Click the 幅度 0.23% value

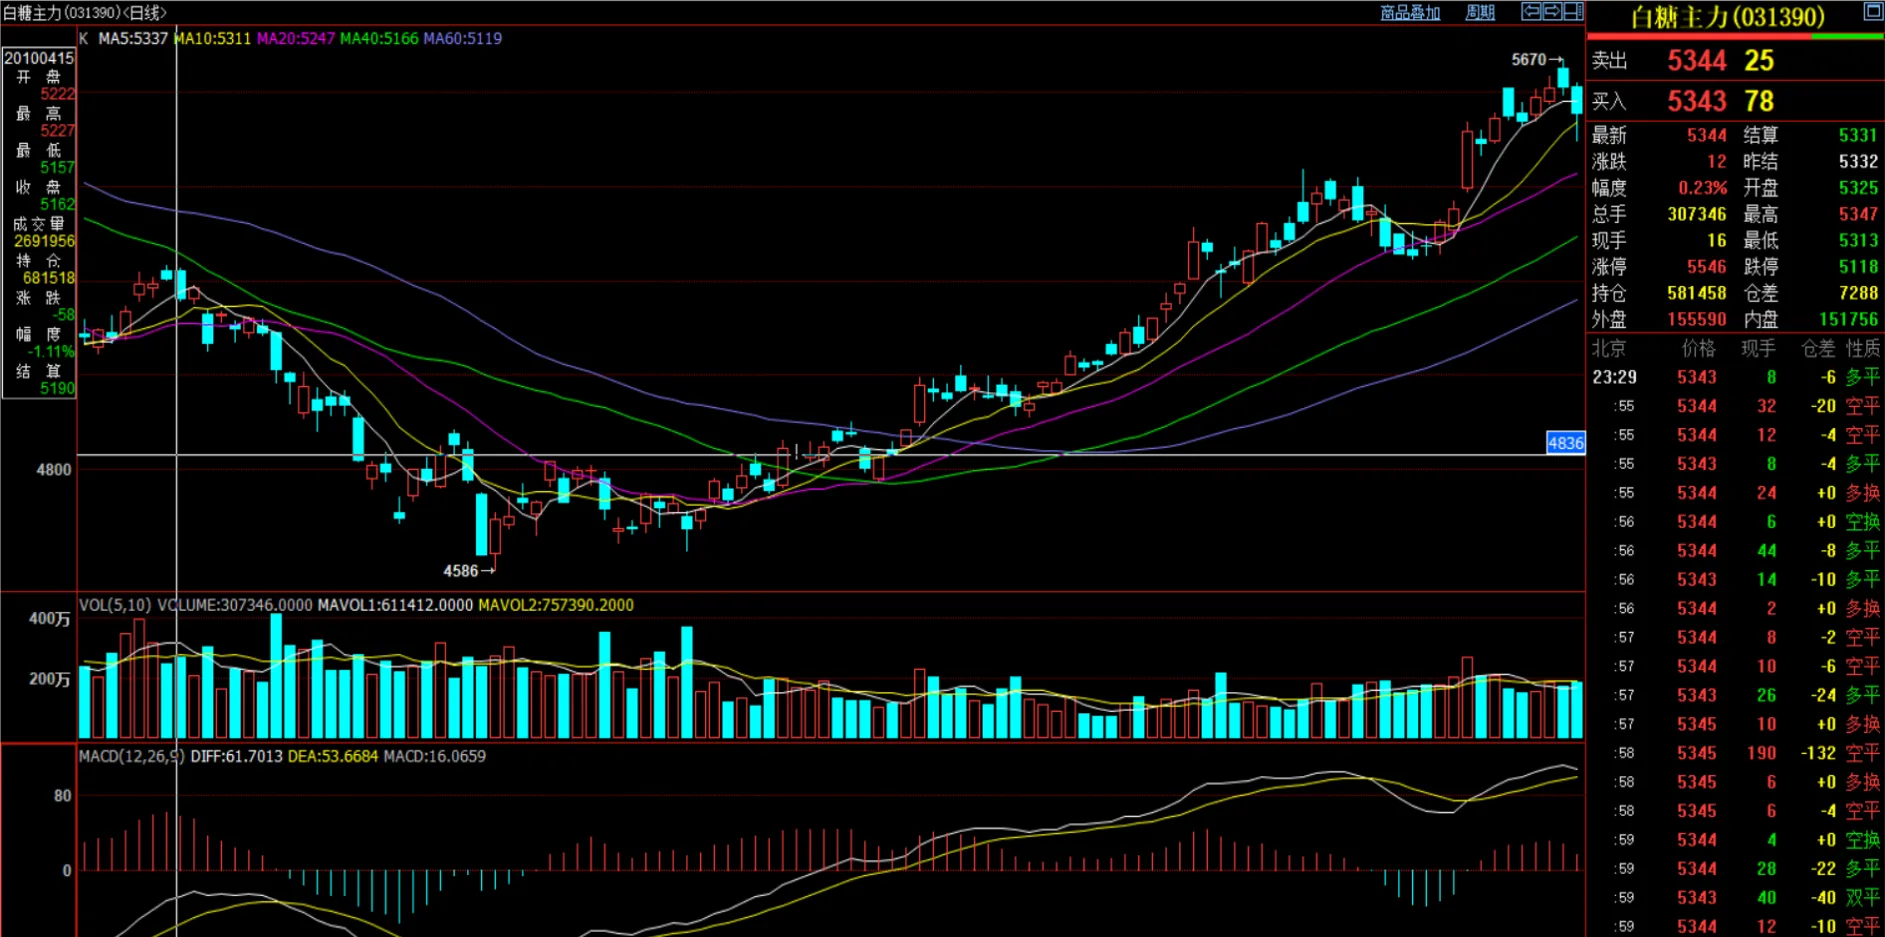click(1703, 188)
